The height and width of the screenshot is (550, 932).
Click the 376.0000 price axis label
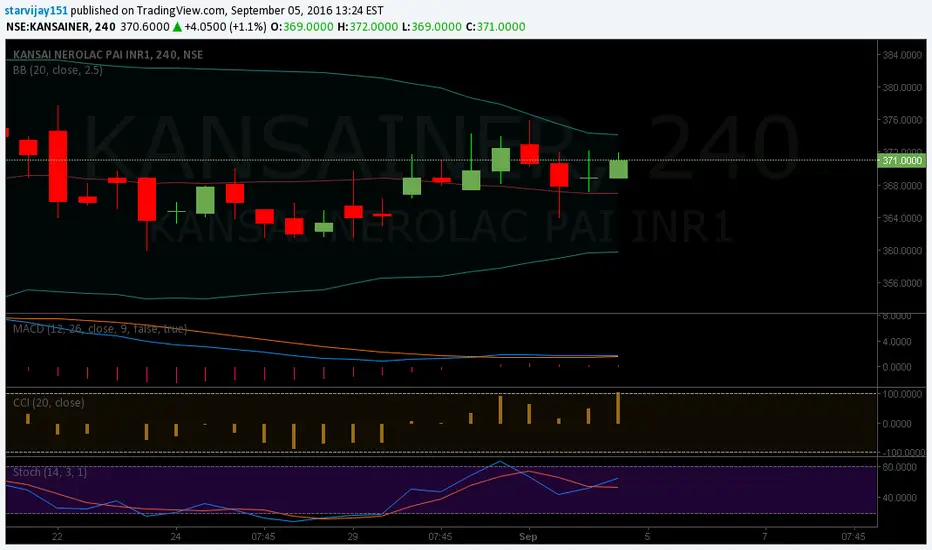click(902, 120)
